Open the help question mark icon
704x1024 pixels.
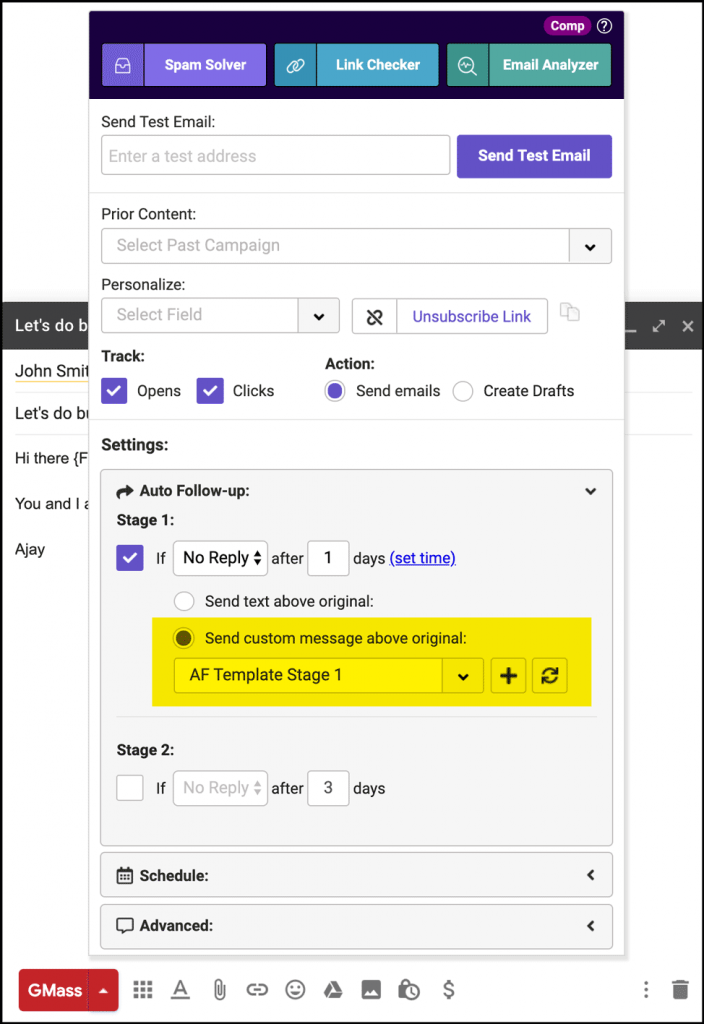pyautogui.click(x=604, y=26)
